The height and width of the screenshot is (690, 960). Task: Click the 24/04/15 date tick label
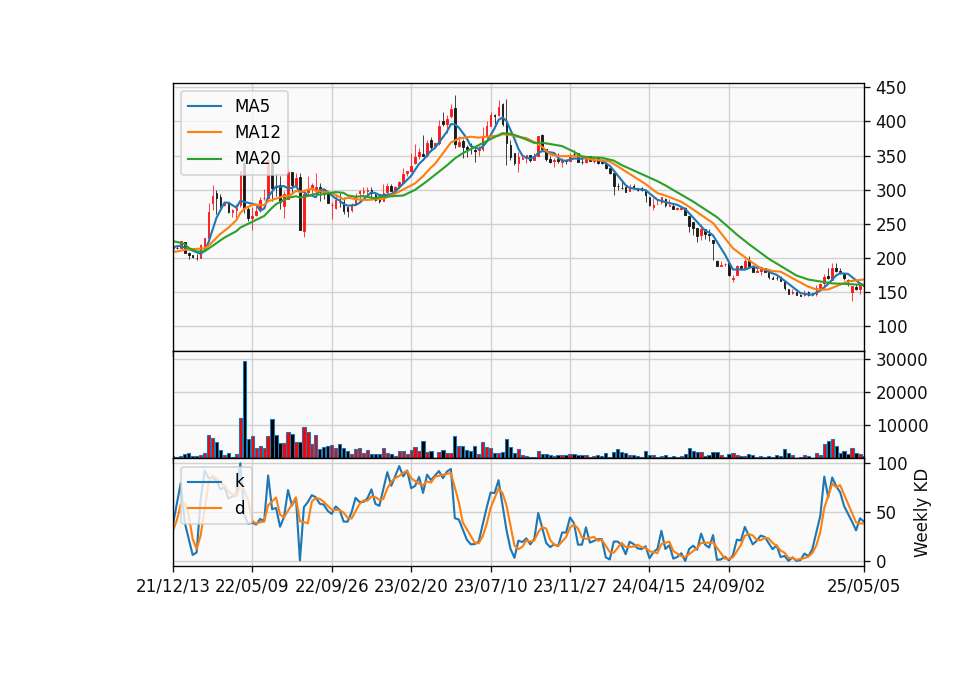pos(649,587)
